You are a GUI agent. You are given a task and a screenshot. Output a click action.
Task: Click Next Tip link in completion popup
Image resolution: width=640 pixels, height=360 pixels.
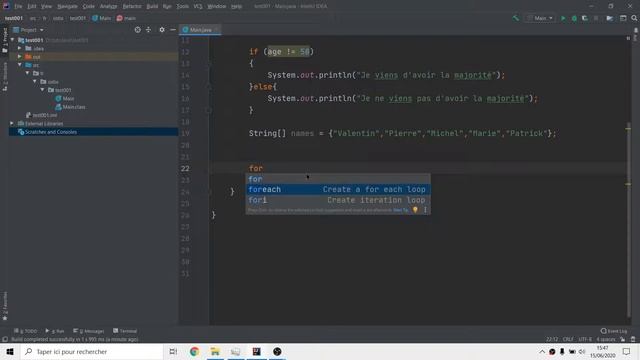pyautogui.click(x=400, y=210)
